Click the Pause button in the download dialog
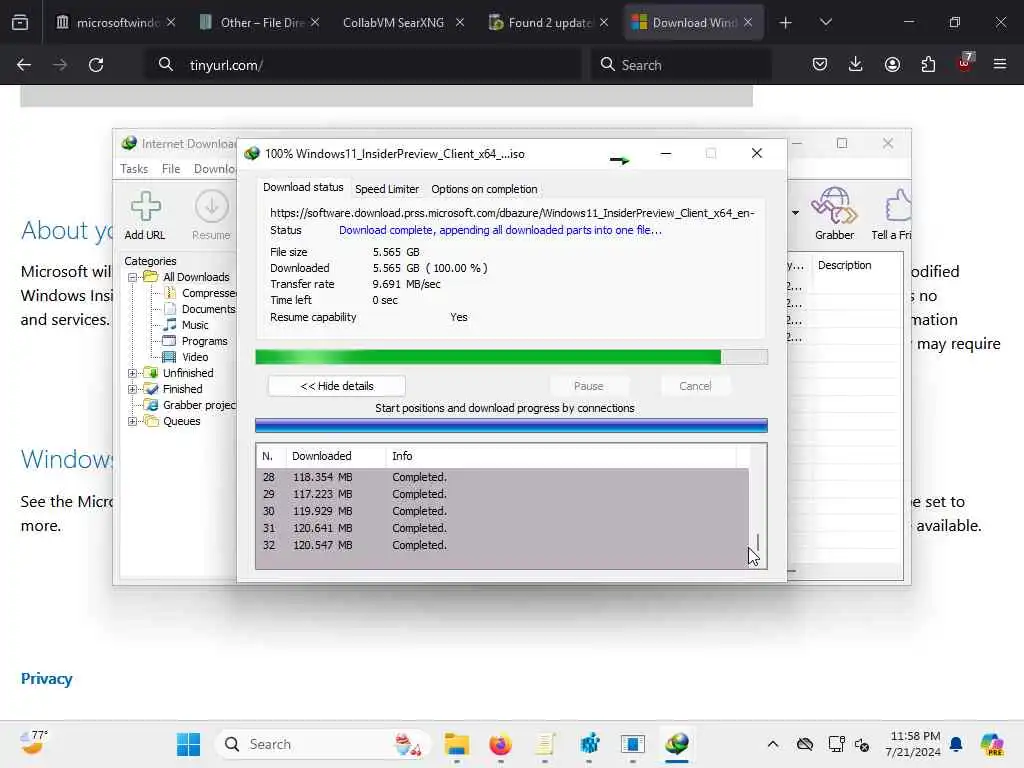 (588, 386)
